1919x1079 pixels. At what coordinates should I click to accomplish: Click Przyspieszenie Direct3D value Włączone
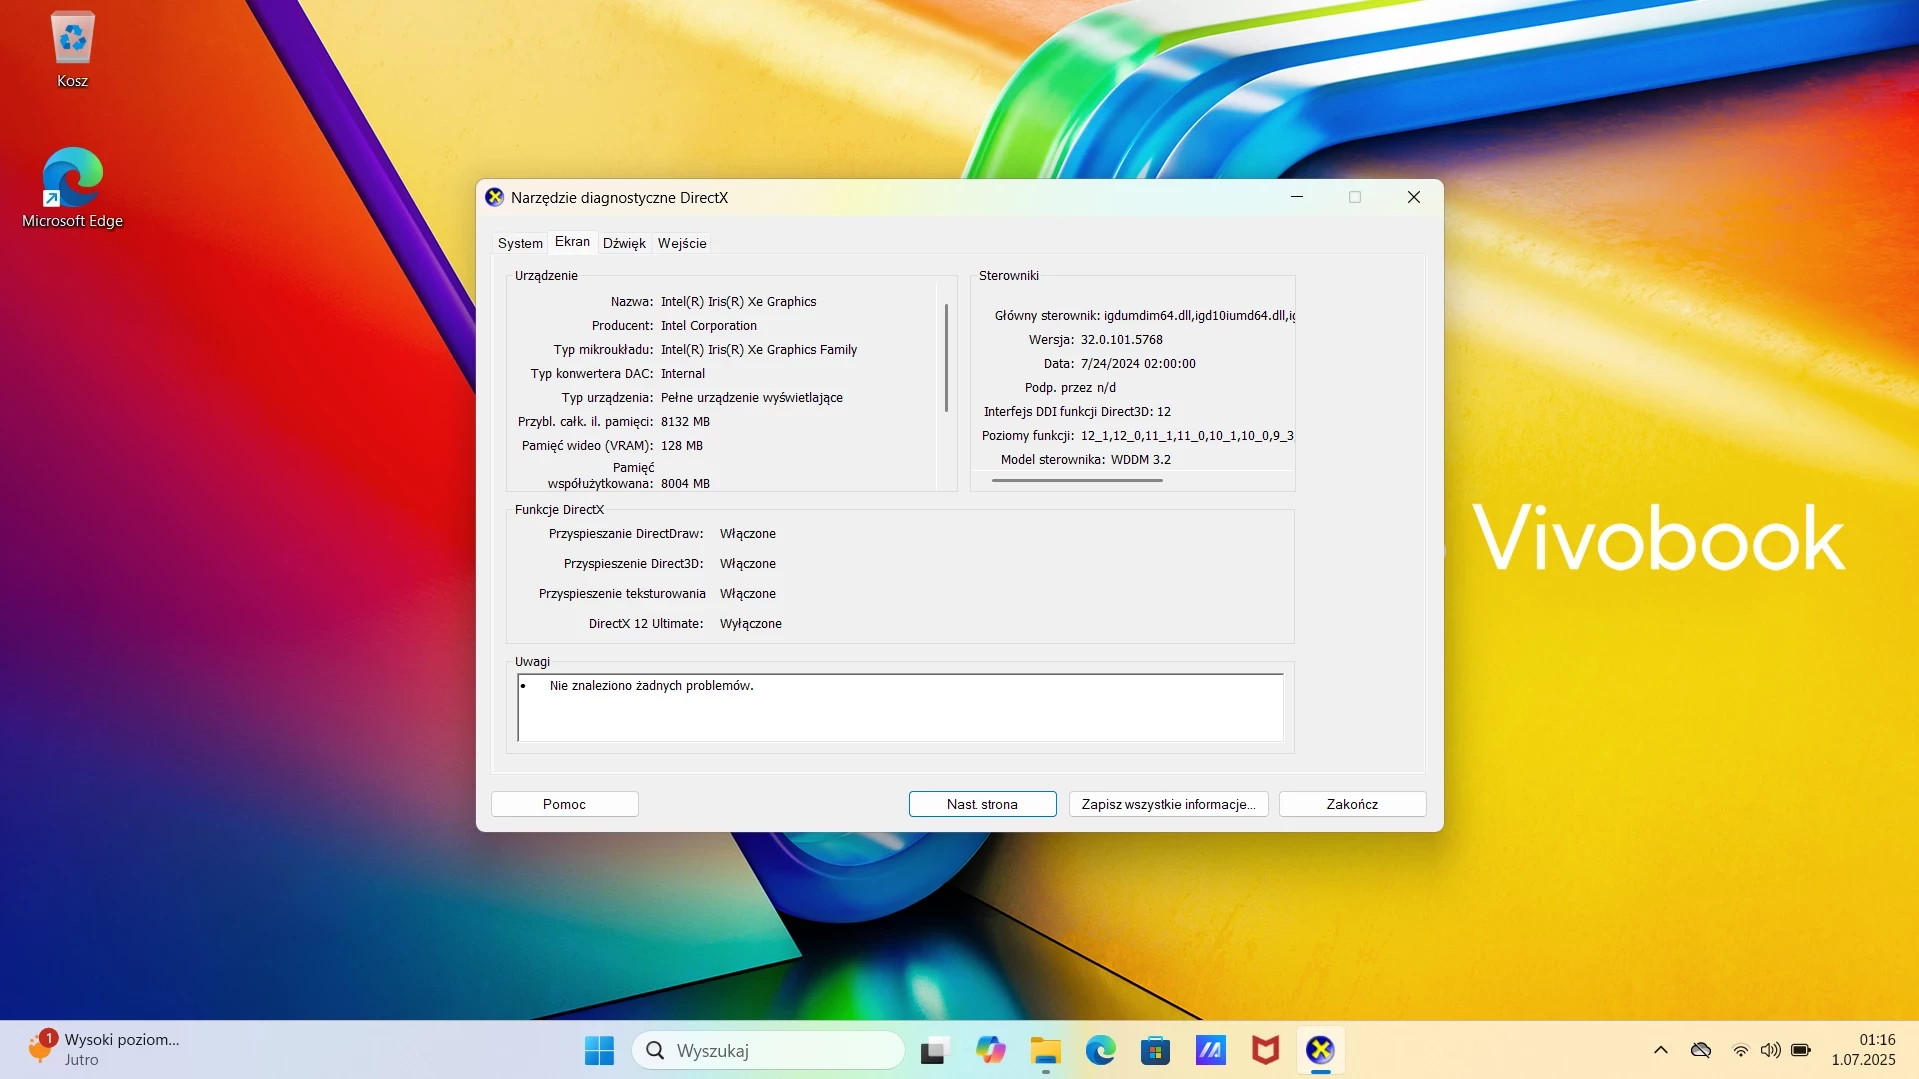(747, 563)
